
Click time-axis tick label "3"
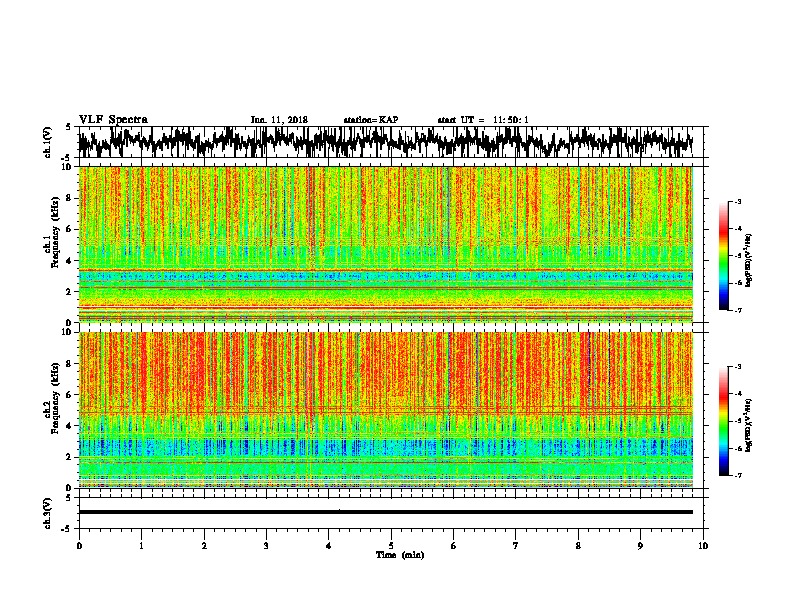point(266,546)
